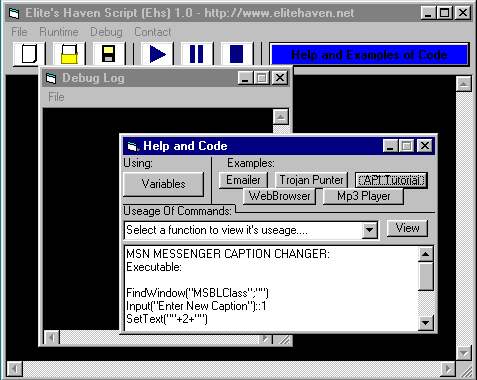Open the Runtime menu

tap(59, 32)
